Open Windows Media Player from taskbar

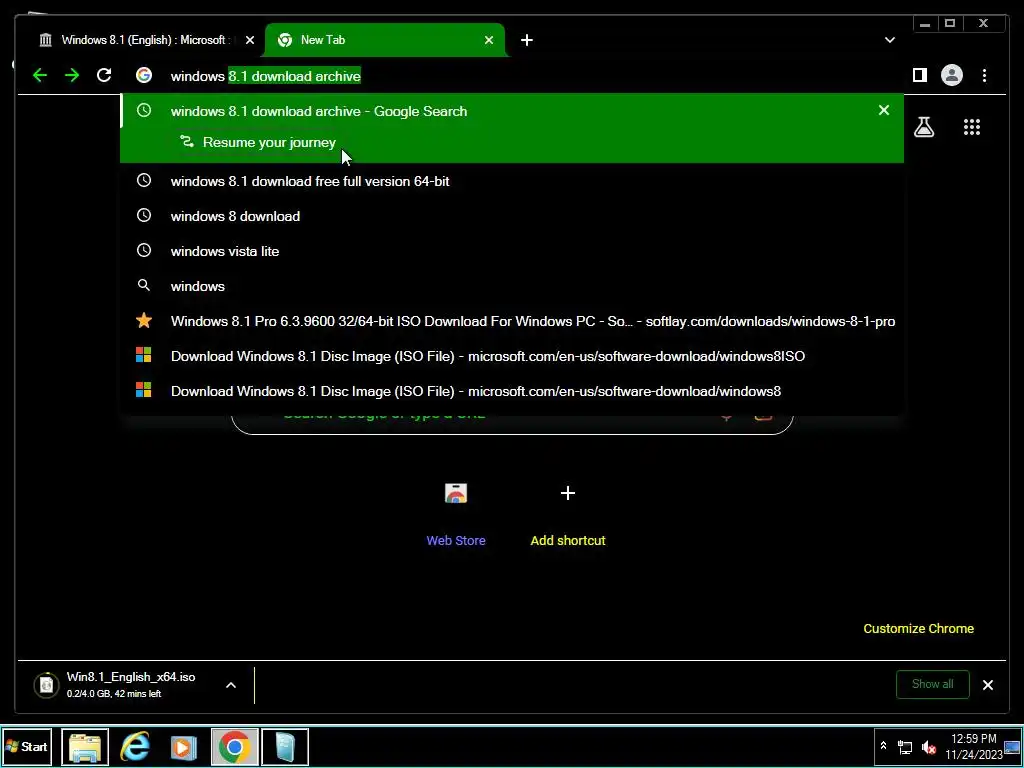tap(184, 746)
